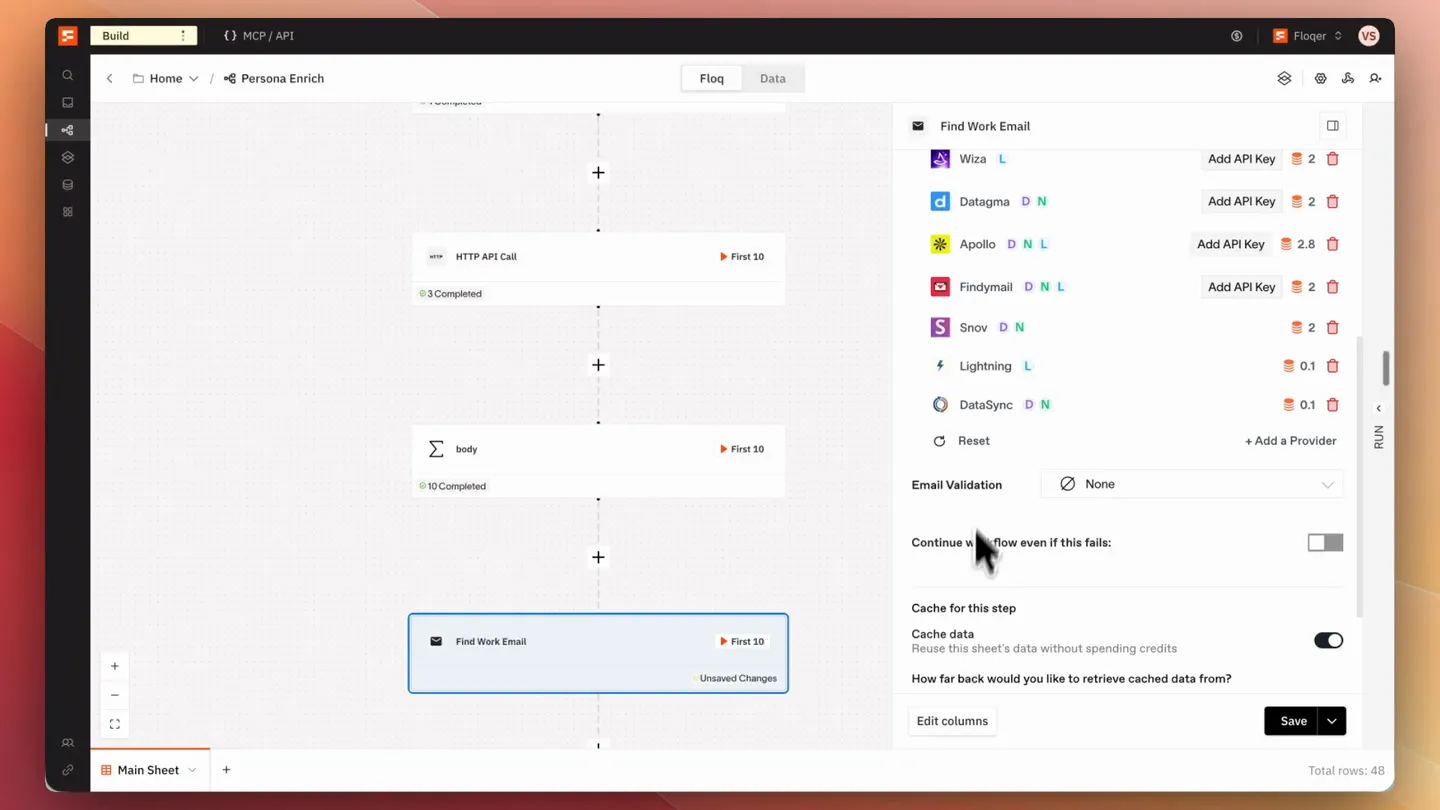Remove the Snov provider via its trash icon
Image resolution: width=1440 pixels, height=810 pixels.
[x=1332, y=327]
